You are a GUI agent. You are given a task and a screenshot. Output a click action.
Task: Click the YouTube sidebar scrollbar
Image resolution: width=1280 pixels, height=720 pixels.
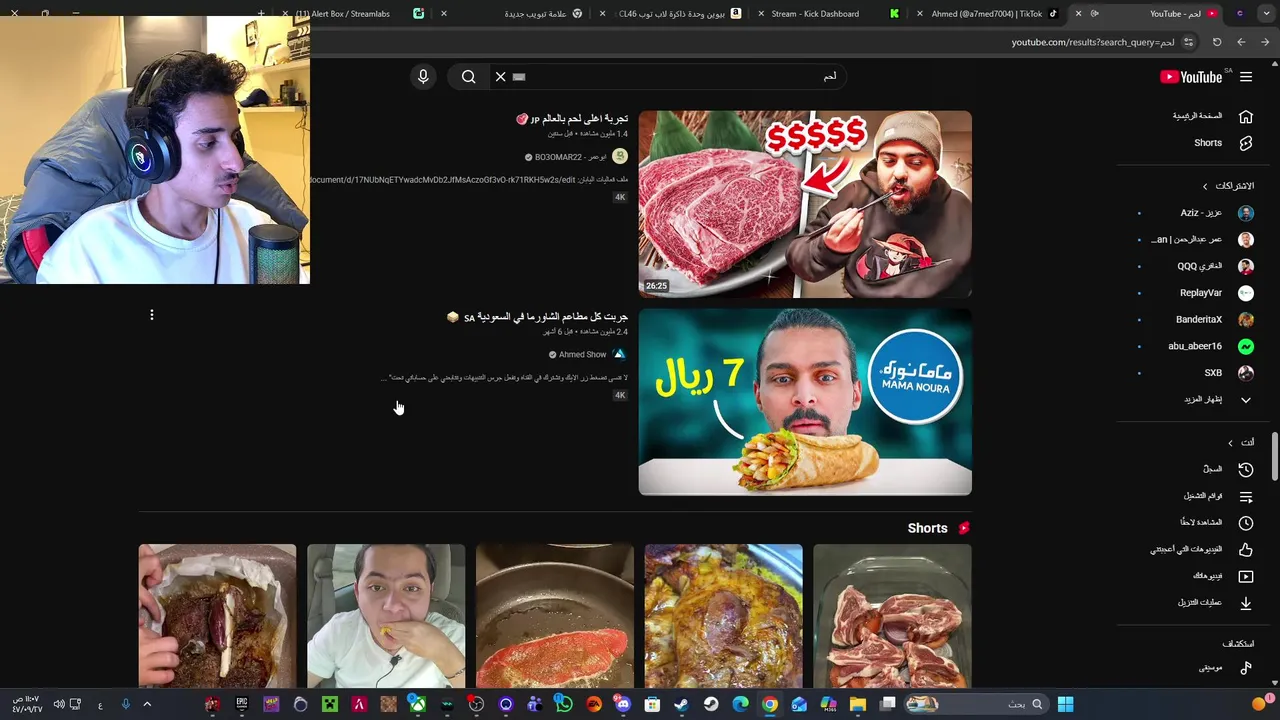[1274, 456]
